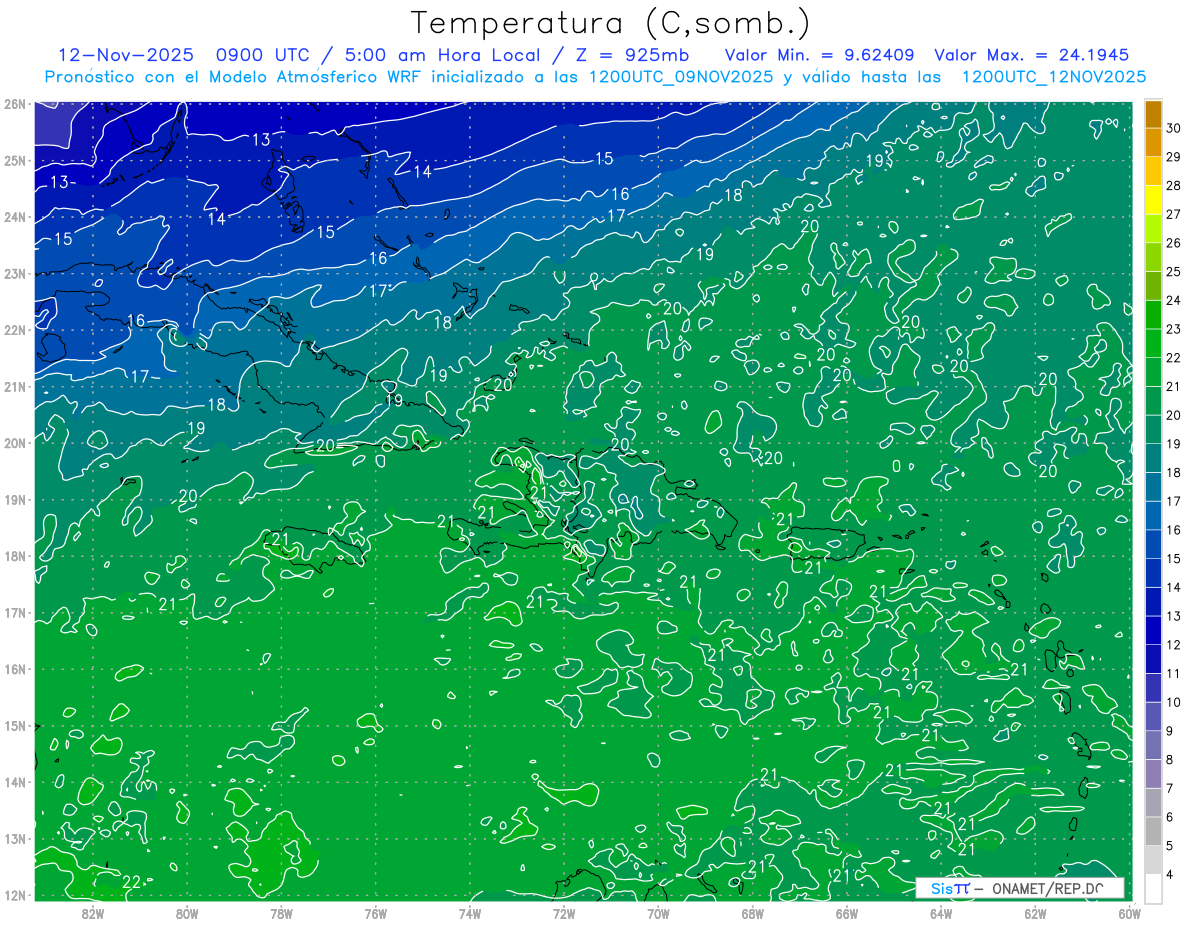1200x927 pixels.
Task: Click the '20N' latitude axis label
Action: [14, 443]
